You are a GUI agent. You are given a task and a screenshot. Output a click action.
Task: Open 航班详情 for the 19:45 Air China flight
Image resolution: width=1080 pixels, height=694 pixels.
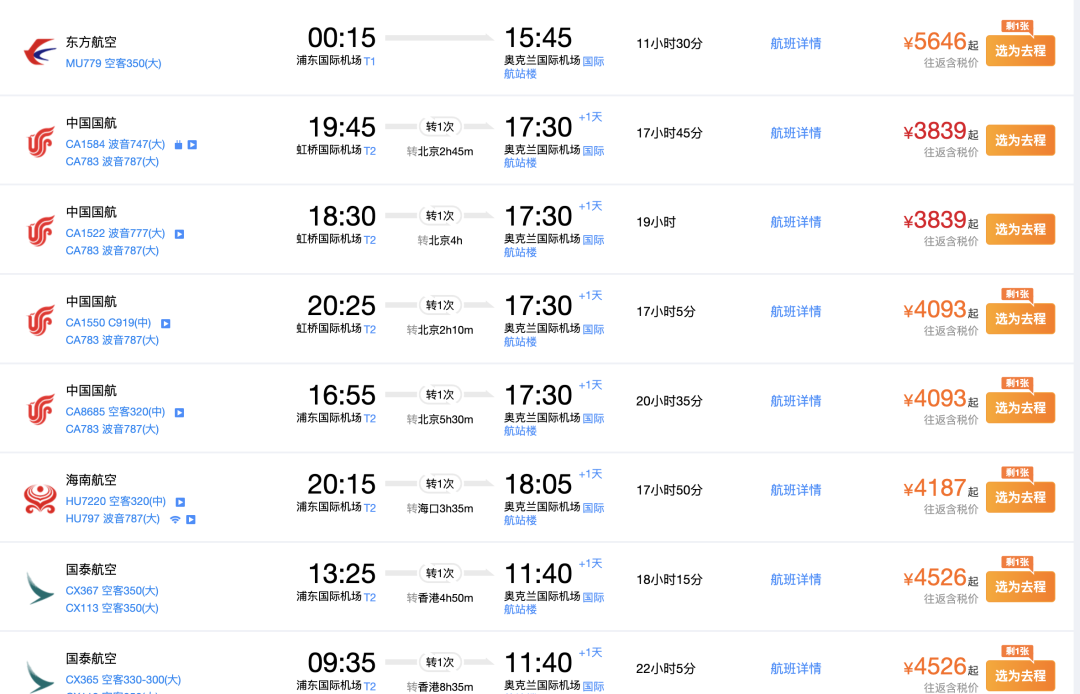796,133
